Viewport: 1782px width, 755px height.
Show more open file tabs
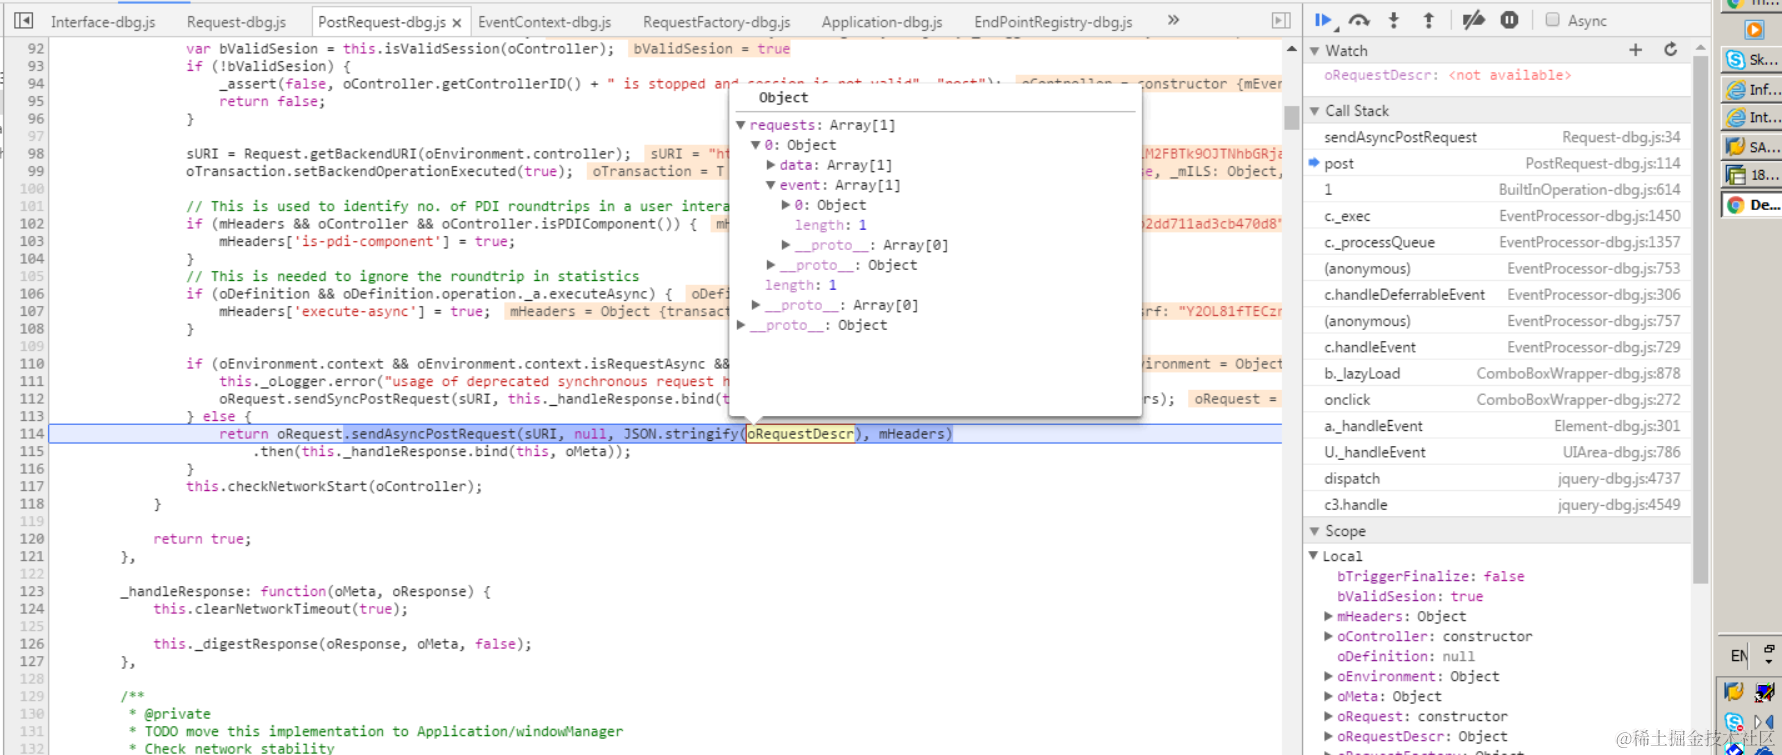click(1173, 20)
